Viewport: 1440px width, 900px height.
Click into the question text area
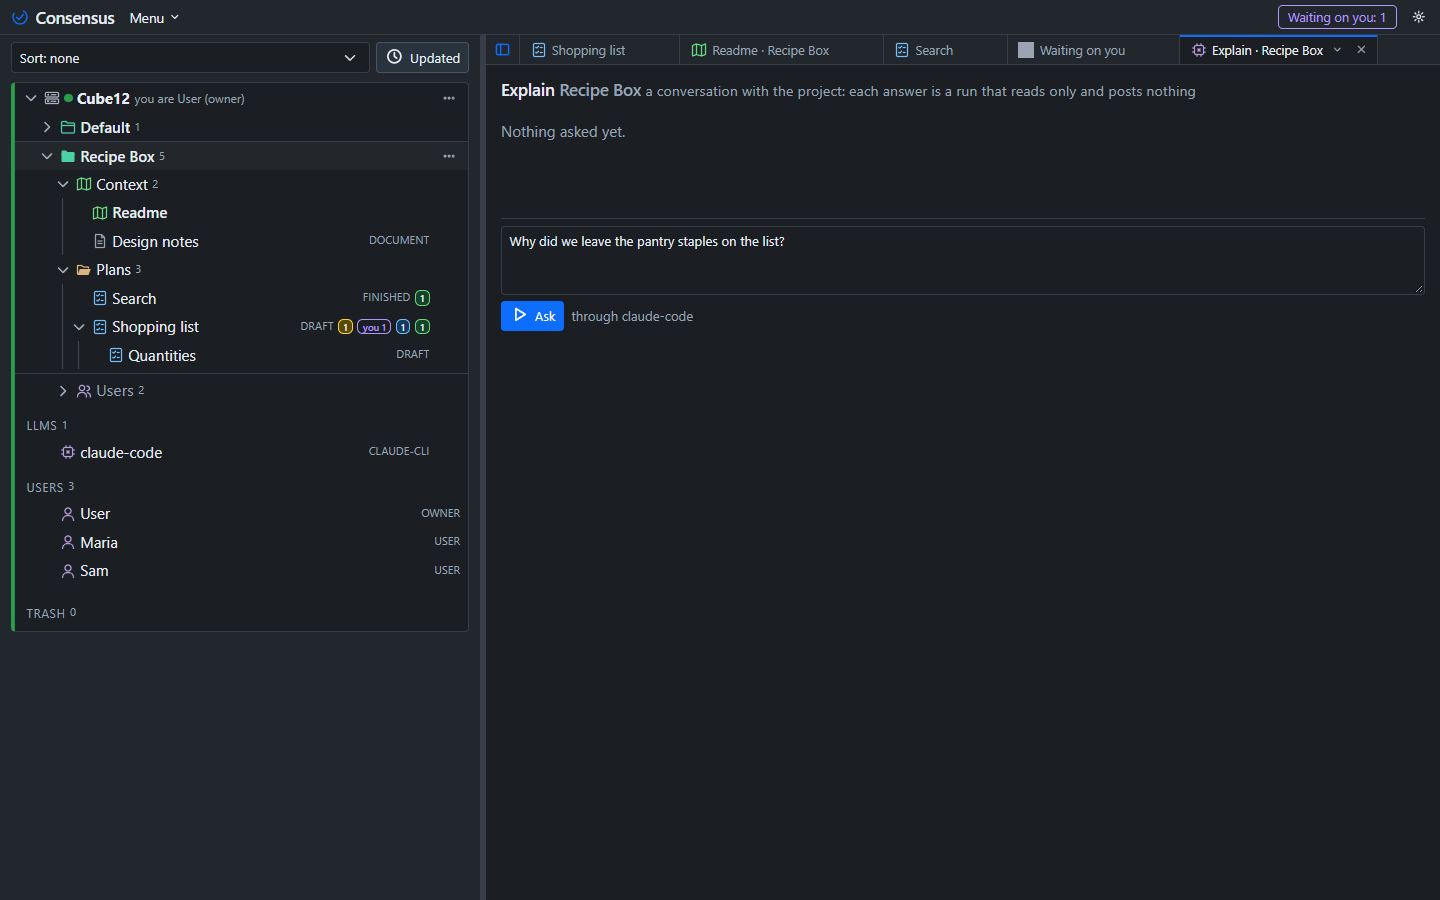coord(962,260)
